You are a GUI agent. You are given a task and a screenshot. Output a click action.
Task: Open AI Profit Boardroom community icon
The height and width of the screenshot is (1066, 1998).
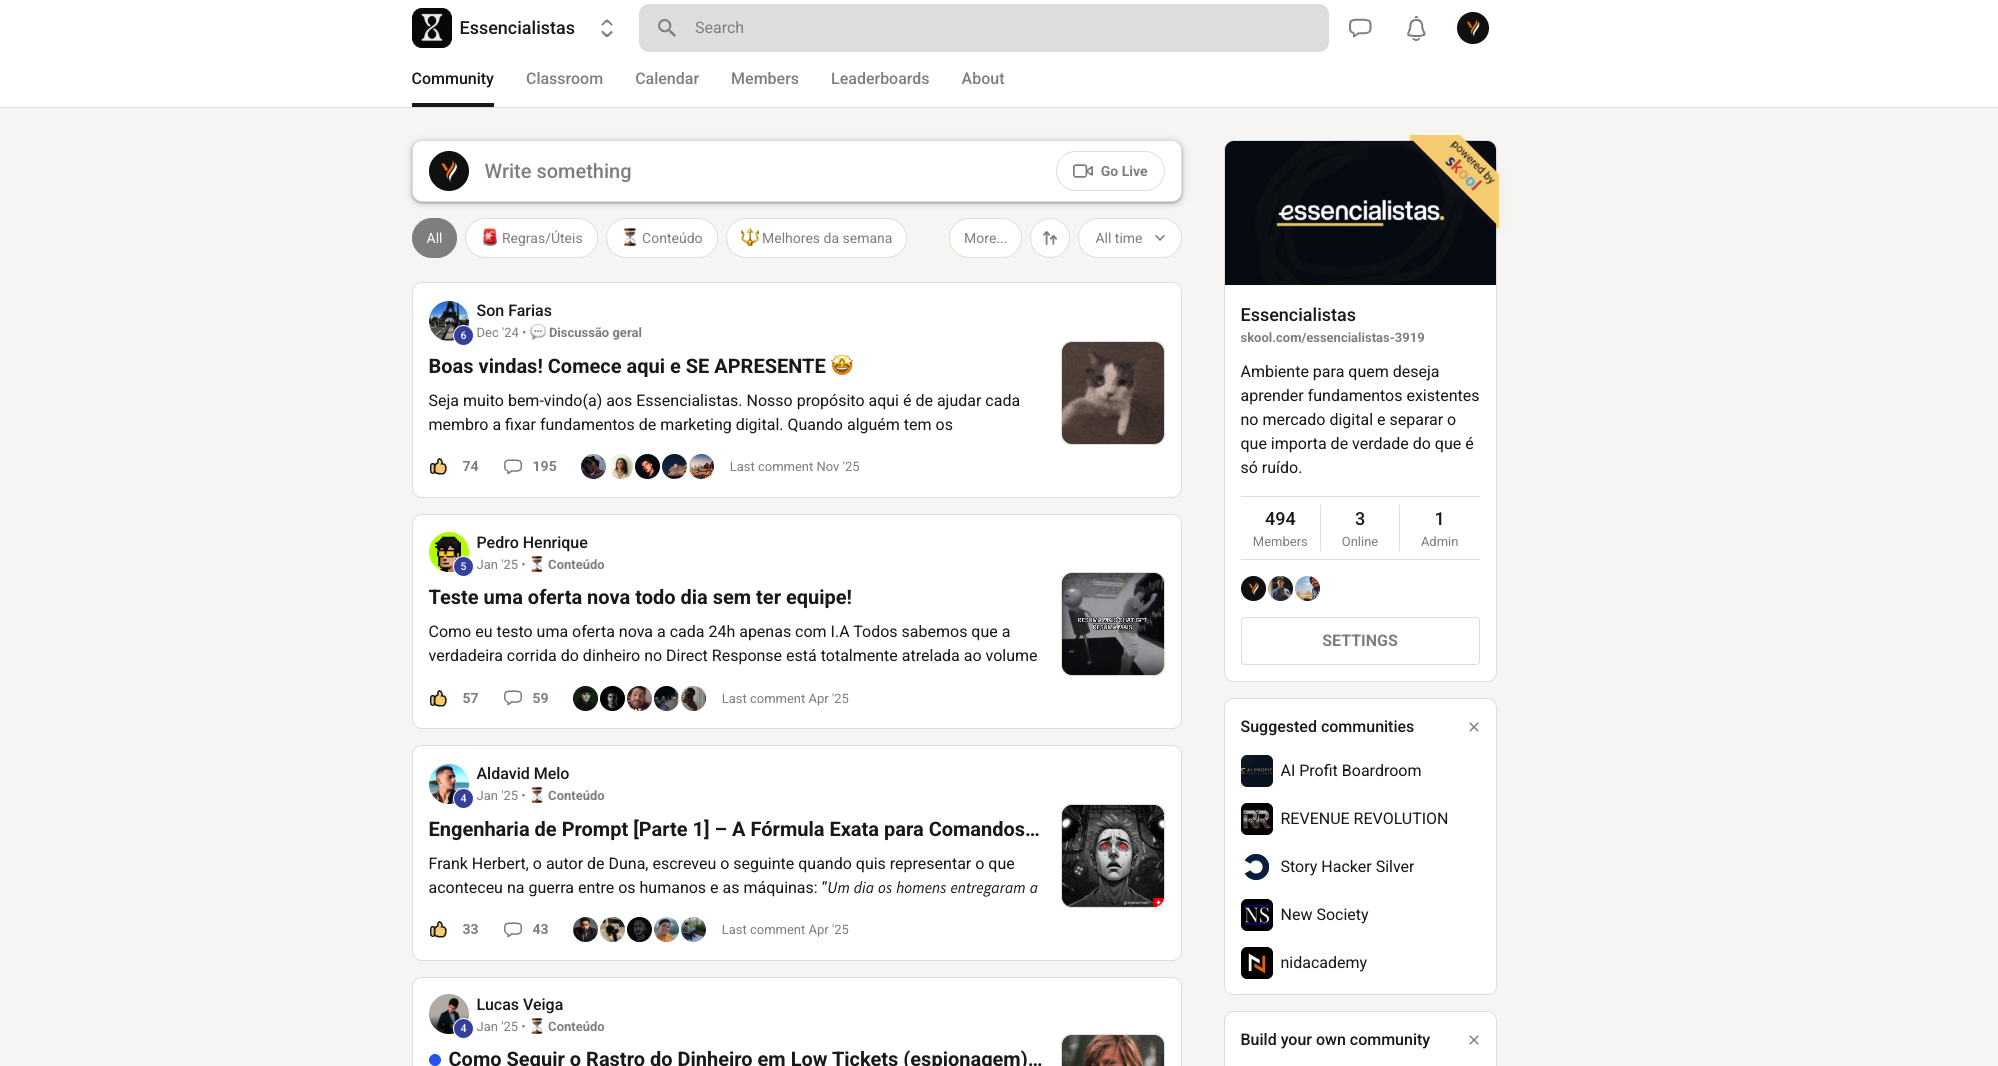(1257, 771)
